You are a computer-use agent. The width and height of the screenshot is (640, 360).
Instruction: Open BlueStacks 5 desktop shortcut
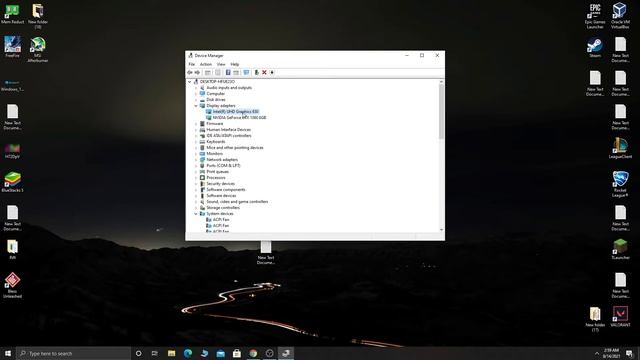point(12,182)
